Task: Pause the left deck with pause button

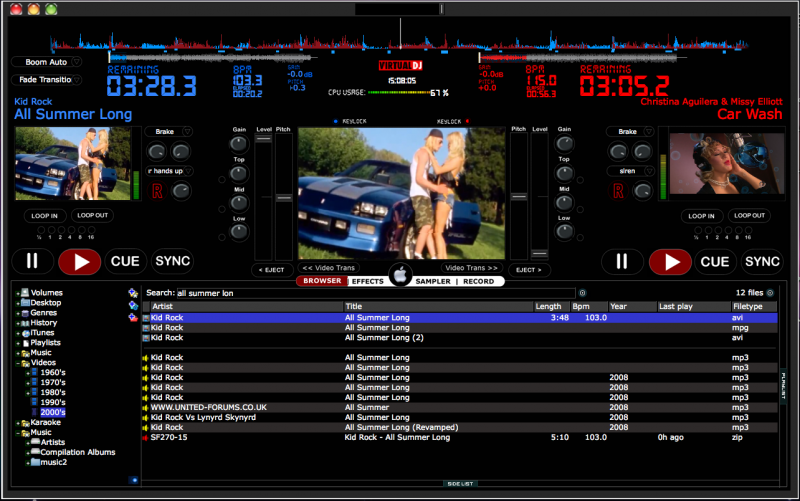Action: pos(33,261)
